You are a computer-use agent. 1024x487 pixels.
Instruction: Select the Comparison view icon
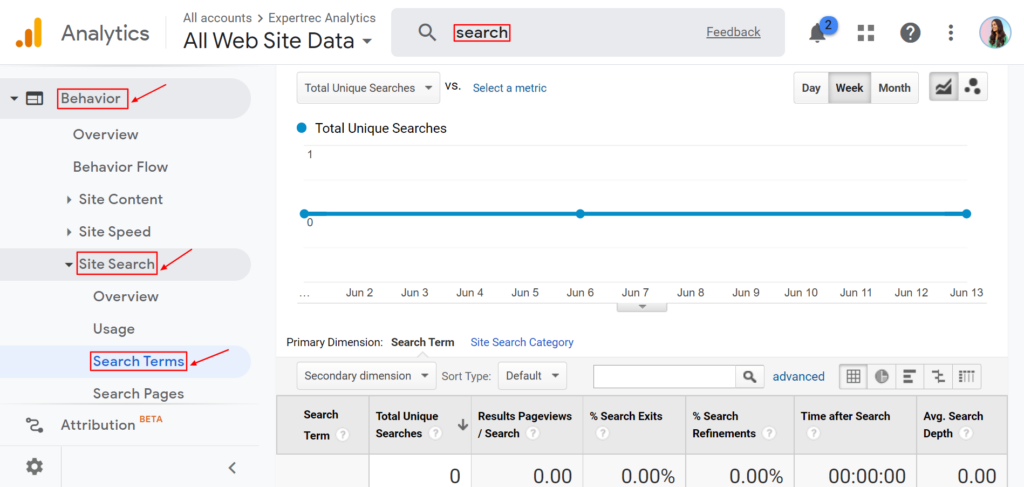(x=938, y=376)
